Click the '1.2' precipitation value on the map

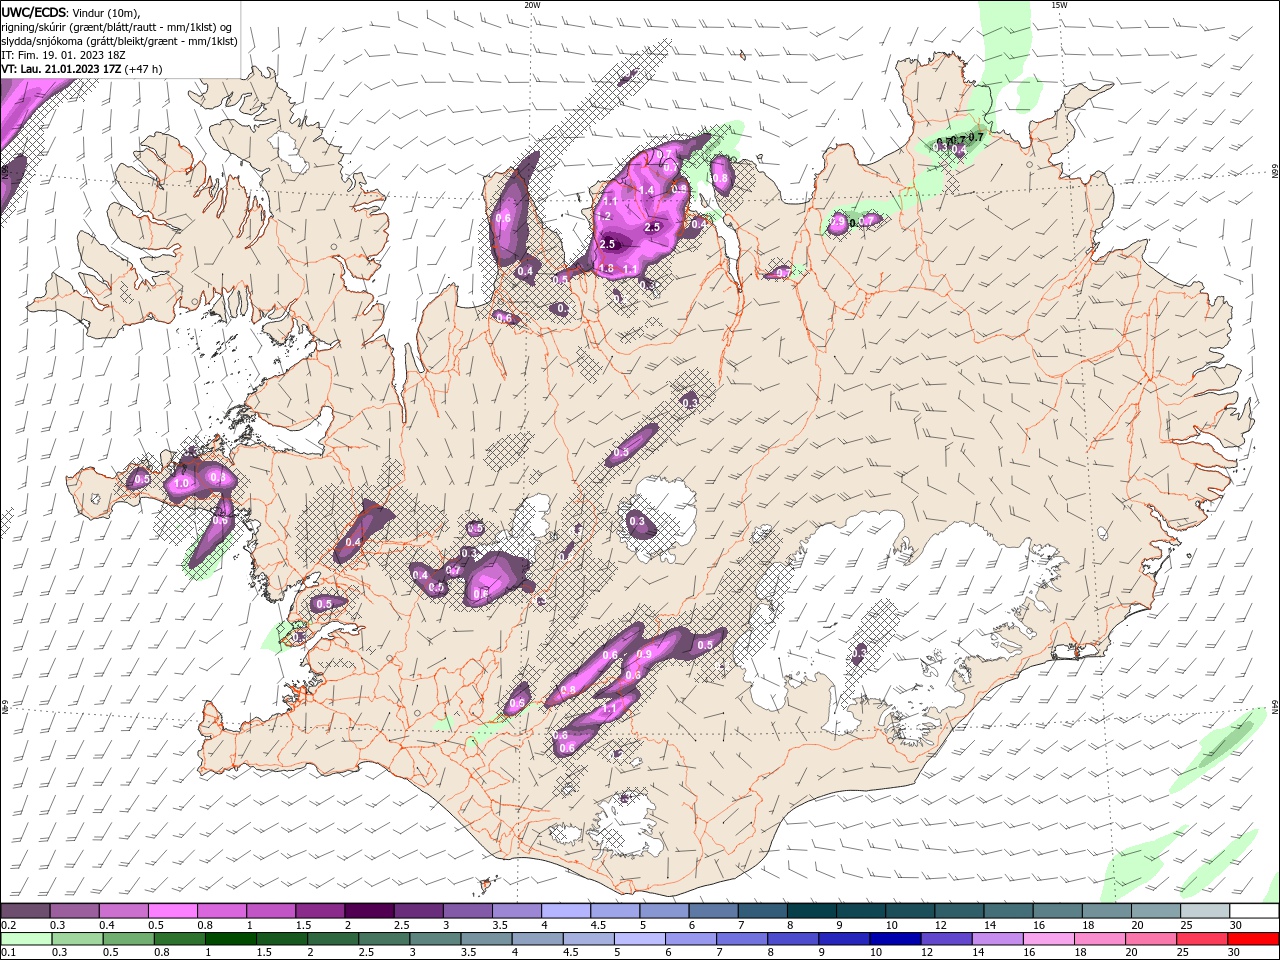click(603, 215)
